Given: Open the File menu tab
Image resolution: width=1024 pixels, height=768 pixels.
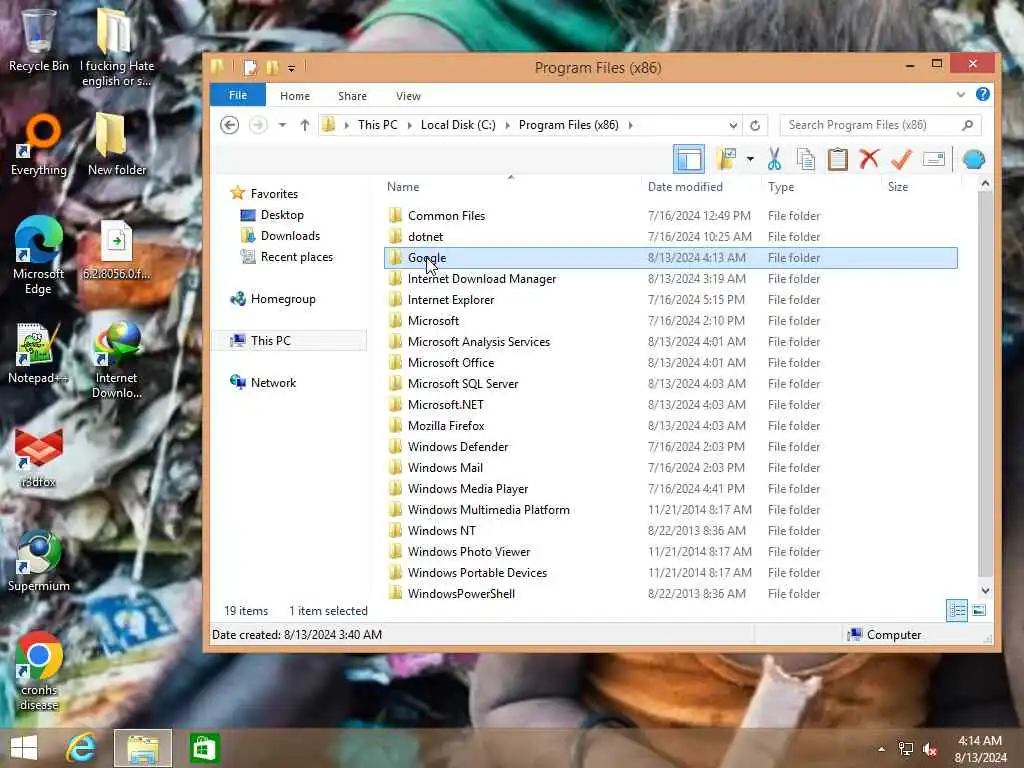Looking at the screenshot, I should point(238,95).
